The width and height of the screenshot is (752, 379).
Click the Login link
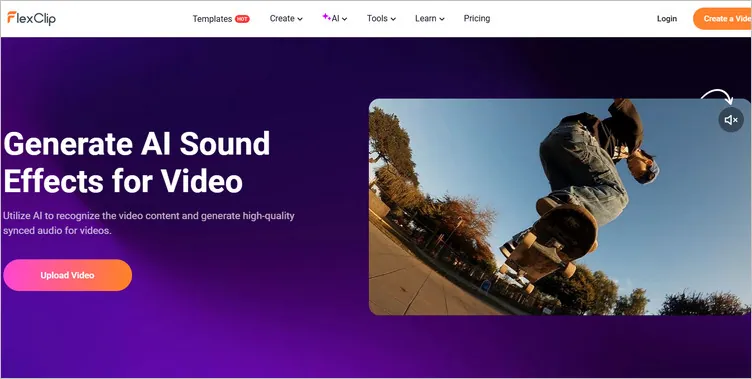click(x=667, y=19)
